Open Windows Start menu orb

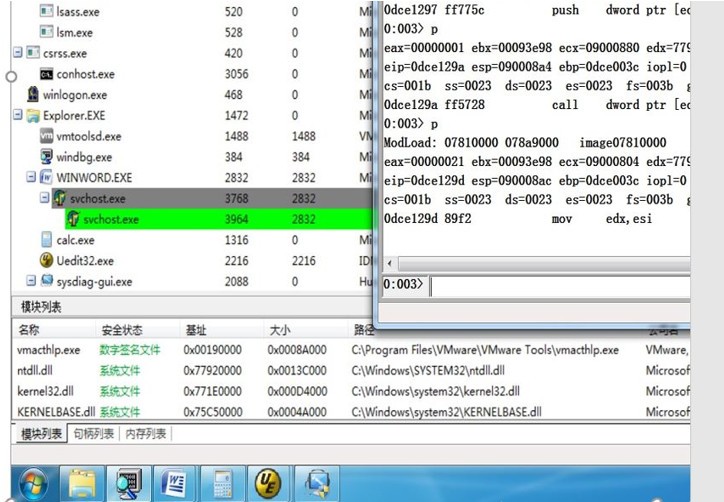(x=32, y=483)
